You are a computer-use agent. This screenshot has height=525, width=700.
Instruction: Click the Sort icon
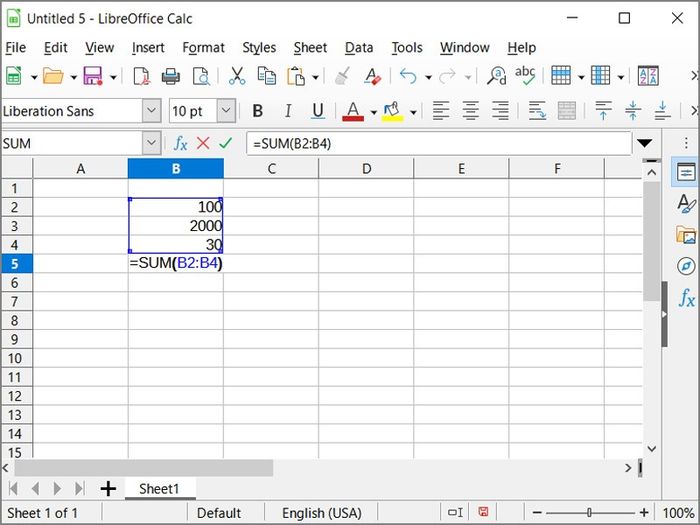[648, 76]
